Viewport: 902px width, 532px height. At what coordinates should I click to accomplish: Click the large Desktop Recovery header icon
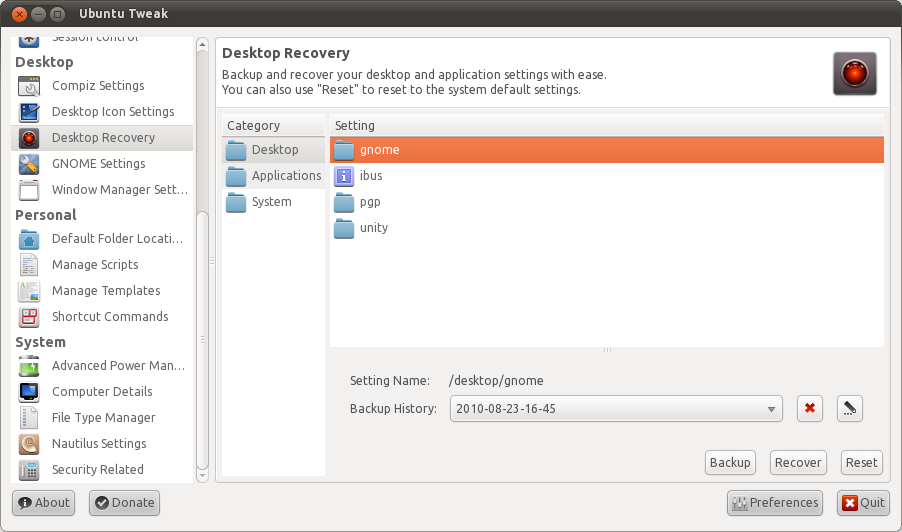tap(855, 74)
